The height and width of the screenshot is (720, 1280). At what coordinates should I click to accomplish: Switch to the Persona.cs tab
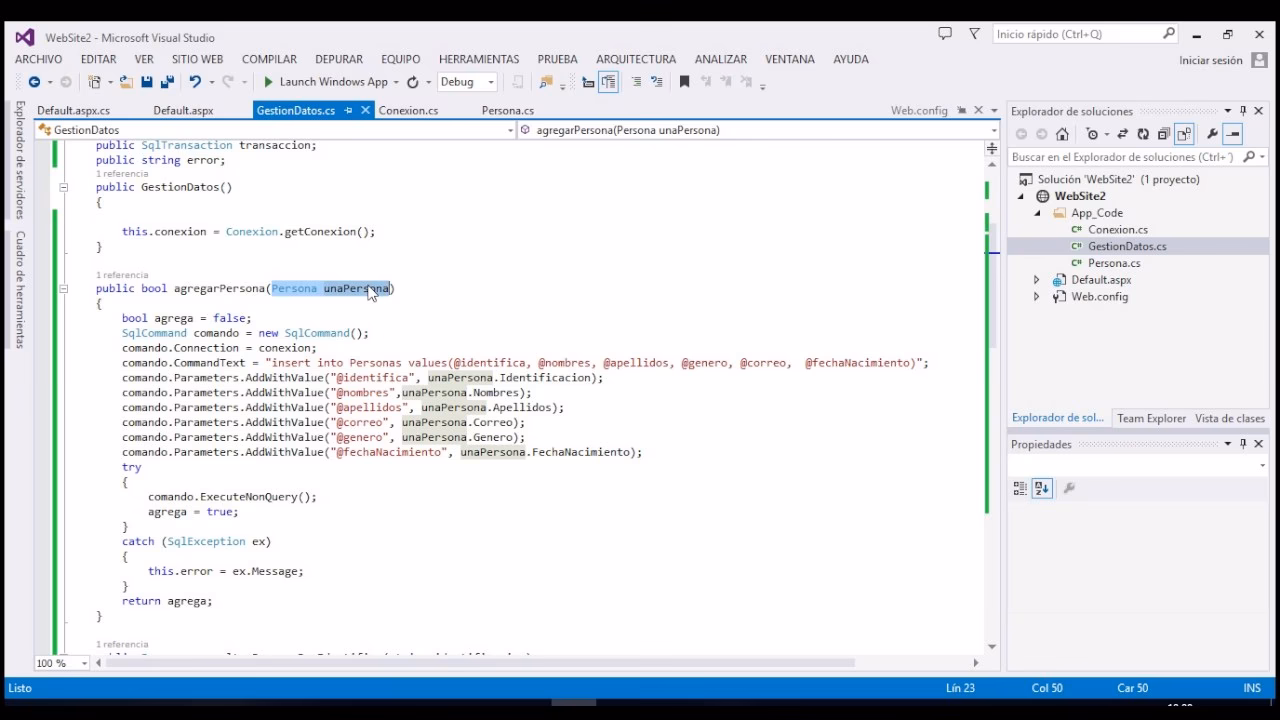pos(507,110)
